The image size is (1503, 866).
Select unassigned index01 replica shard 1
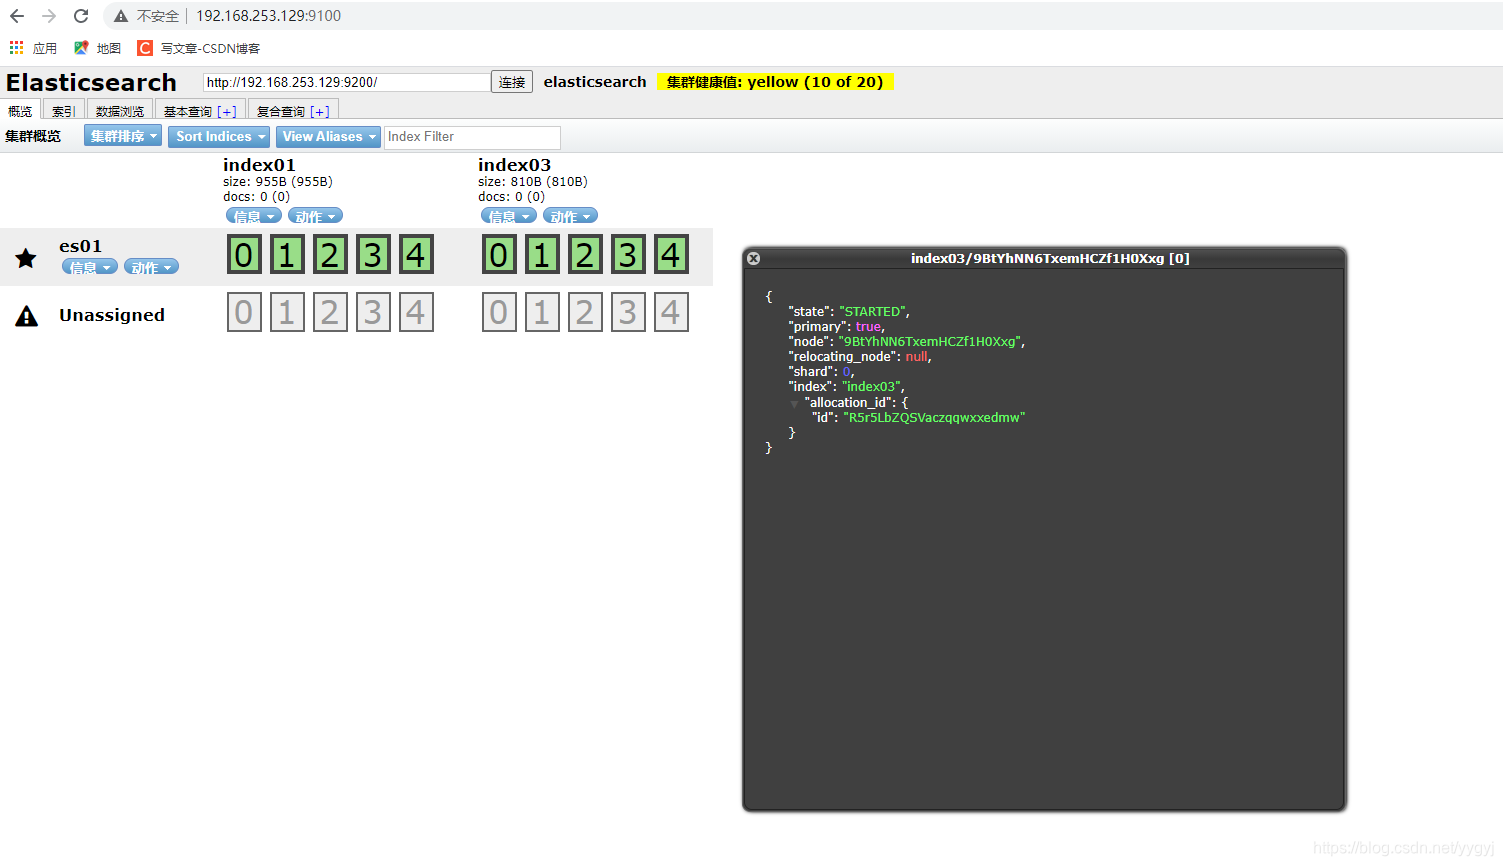pos(287,312)
